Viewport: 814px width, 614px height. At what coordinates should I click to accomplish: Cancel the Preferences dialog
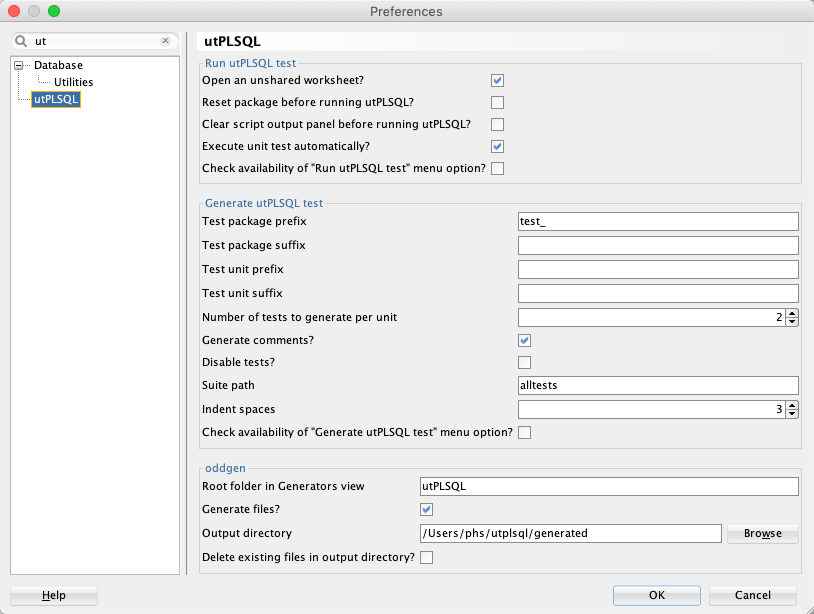753,595
